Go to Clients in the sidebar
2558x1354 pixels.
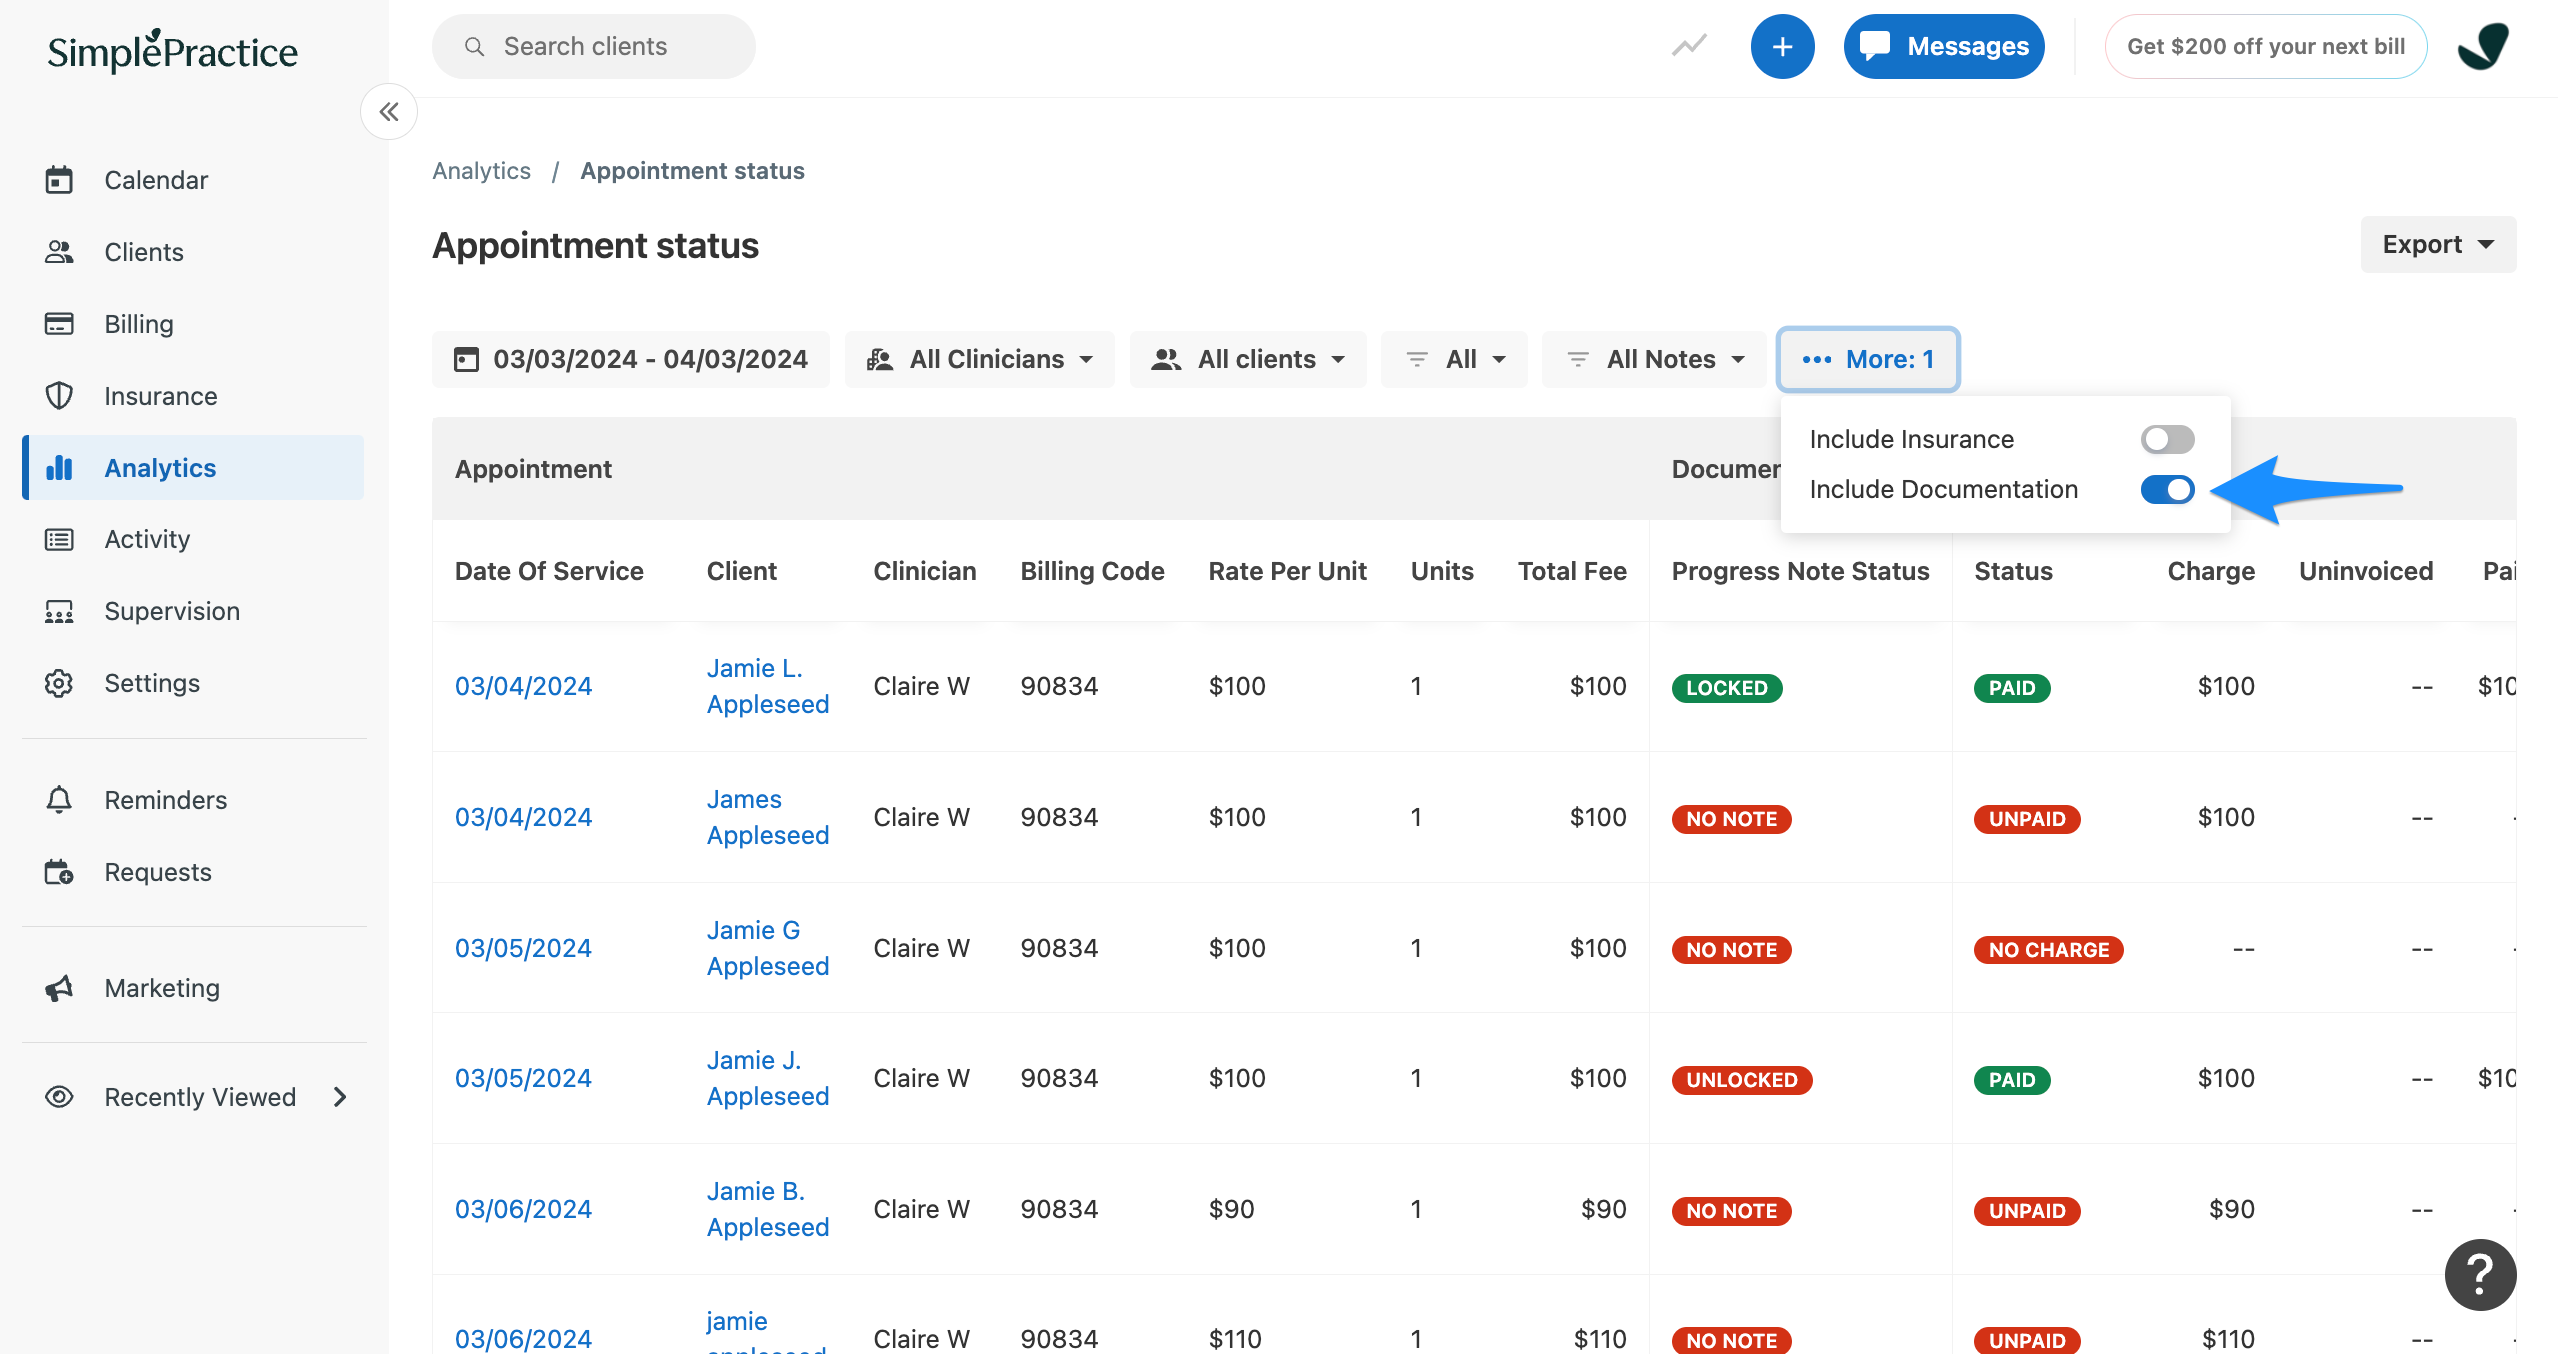coord(193,252)
